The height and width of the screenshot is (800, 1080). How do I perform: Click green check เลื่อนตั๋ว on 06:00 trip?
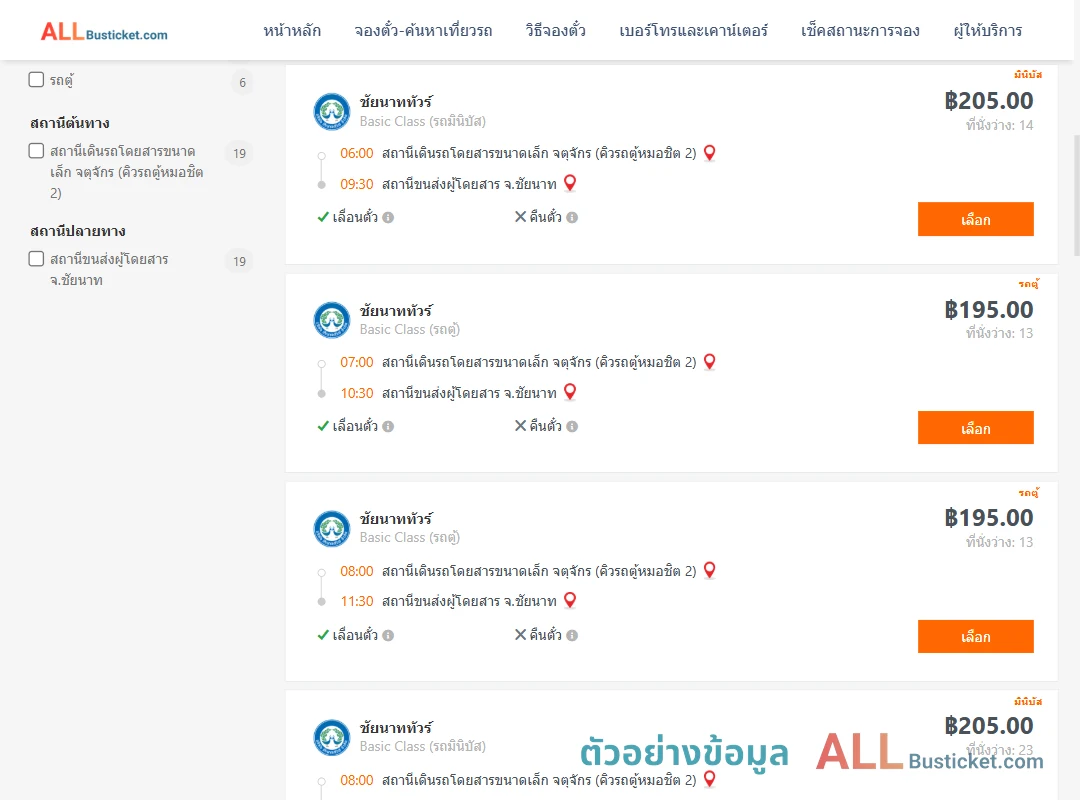click(323, 217)
